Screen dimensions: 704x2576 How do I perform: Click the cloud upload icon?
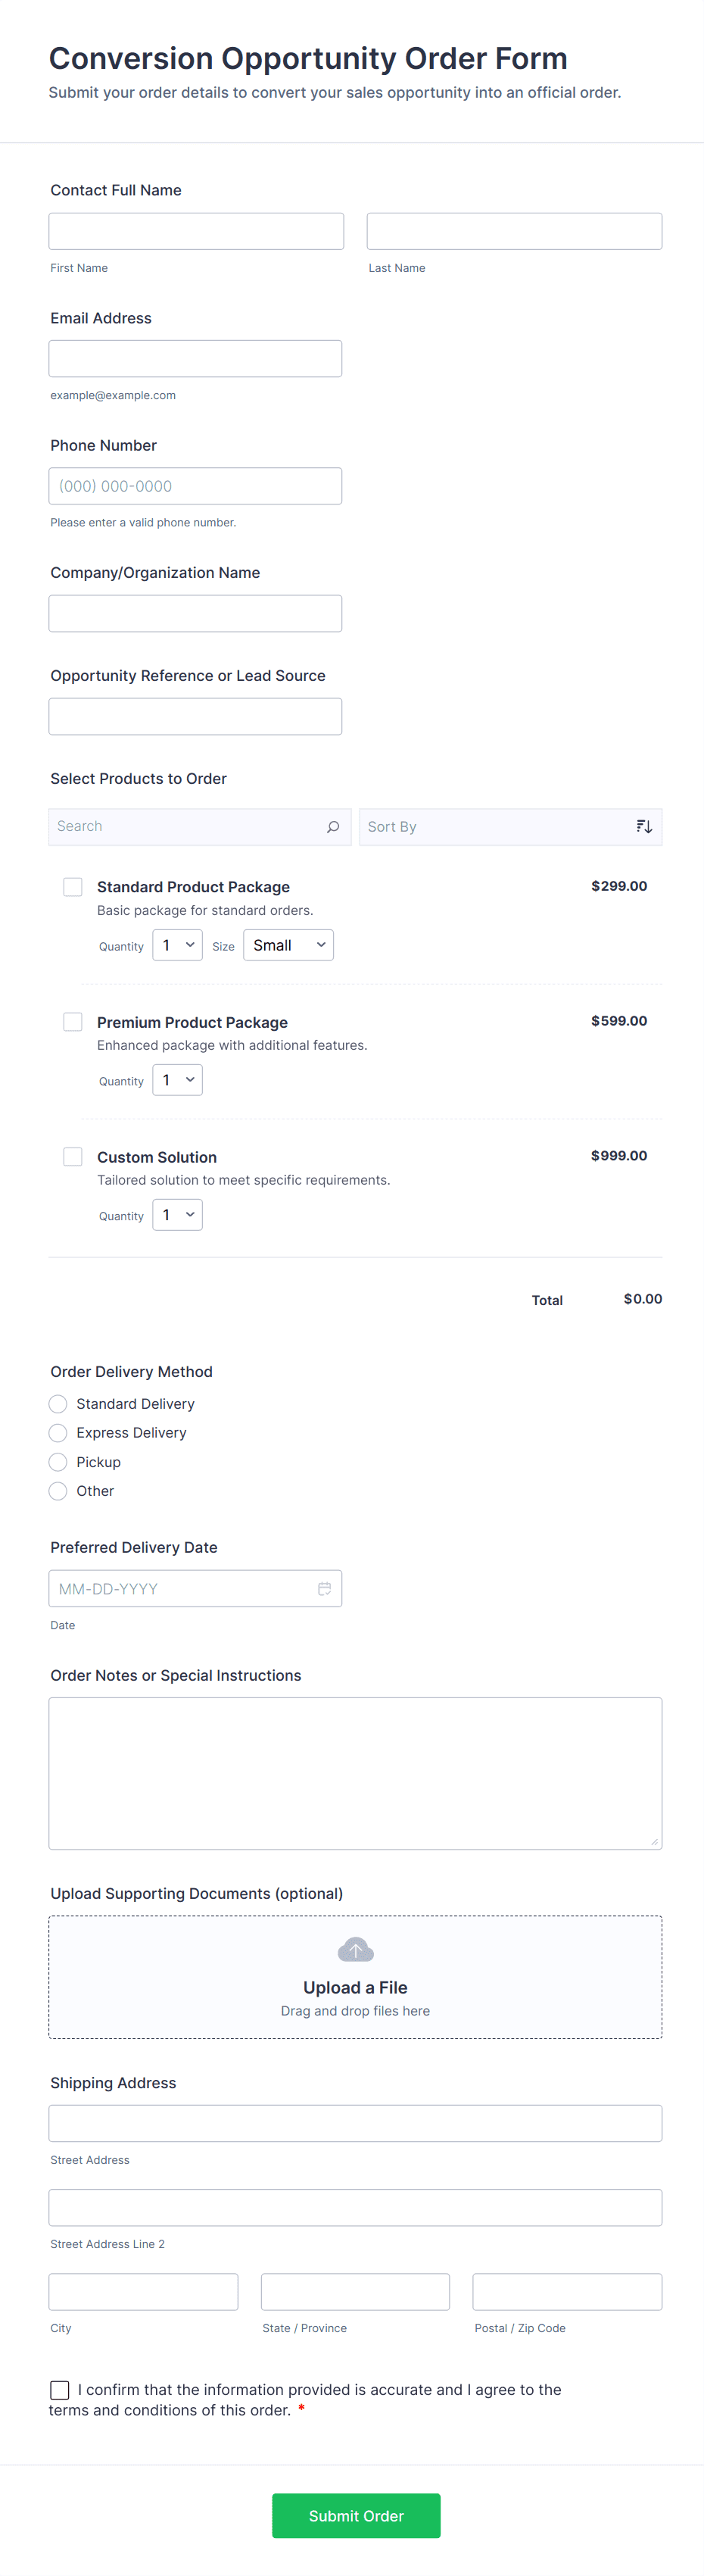[355, 1950]
